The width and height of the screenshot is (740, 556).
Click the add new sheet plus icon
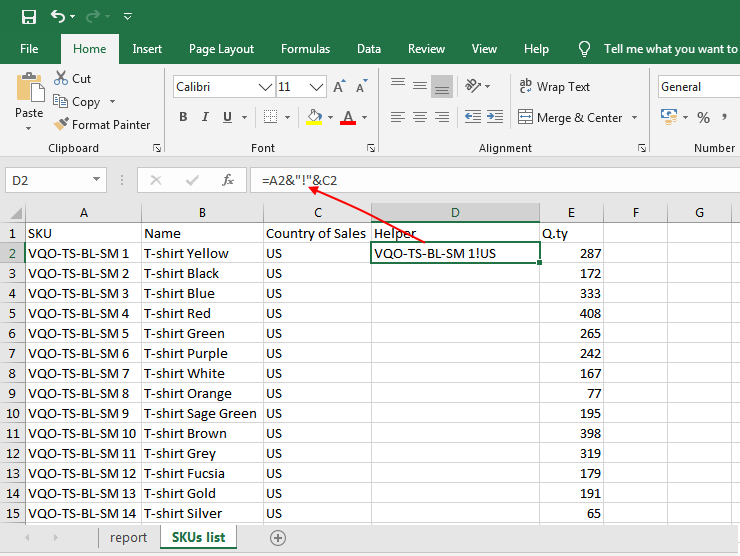pos(278,538)
